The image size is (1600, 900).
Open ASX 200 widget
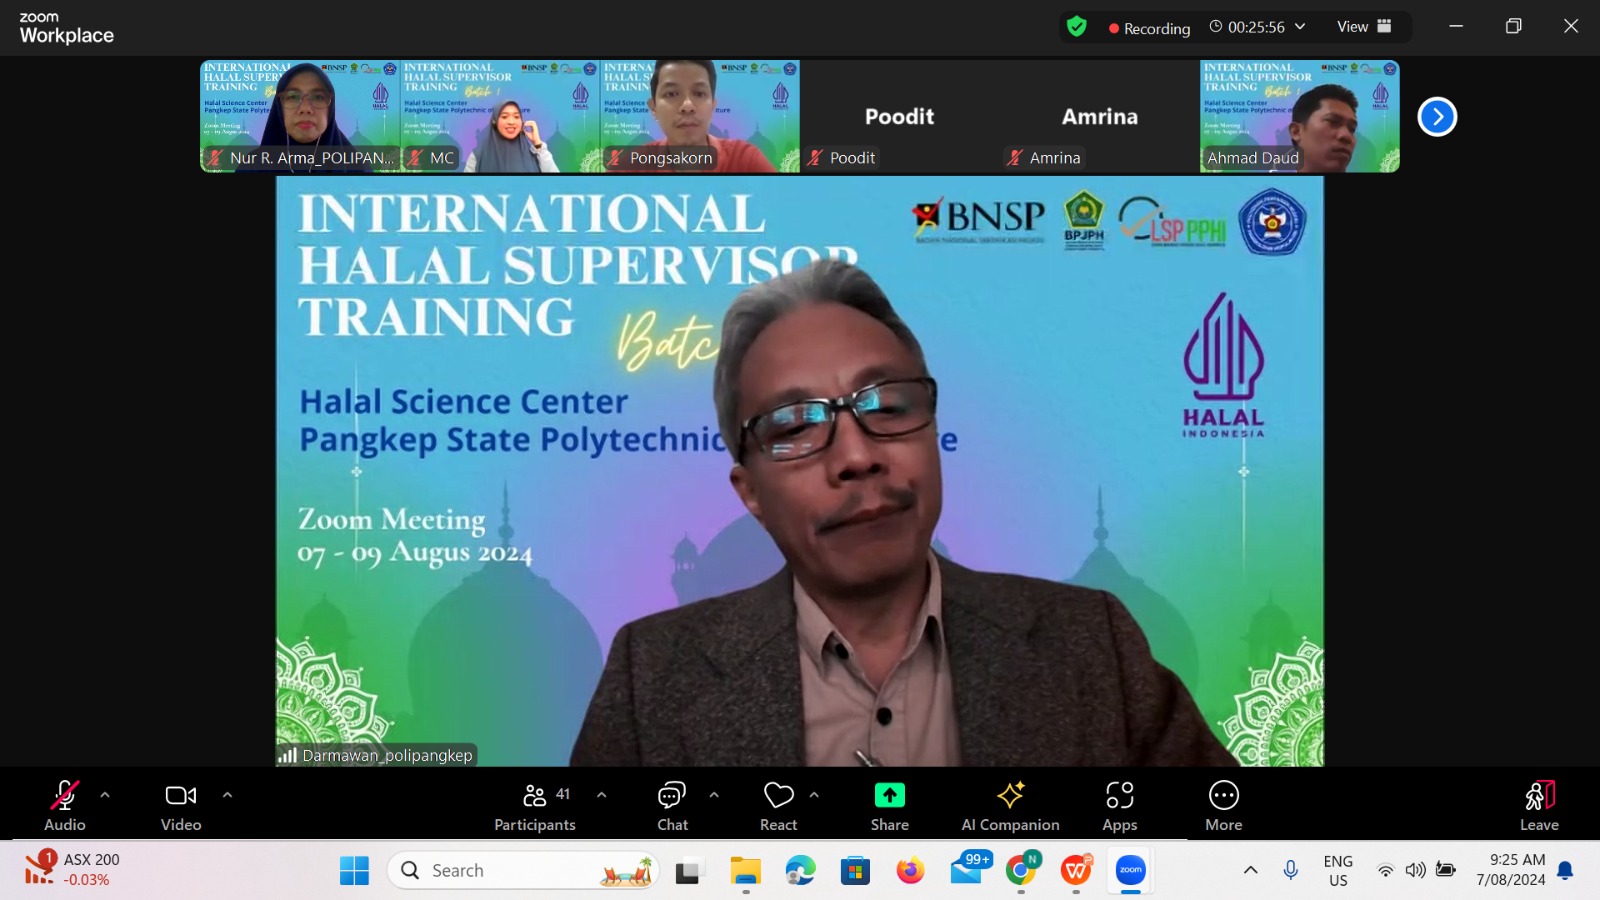point(72,869)
